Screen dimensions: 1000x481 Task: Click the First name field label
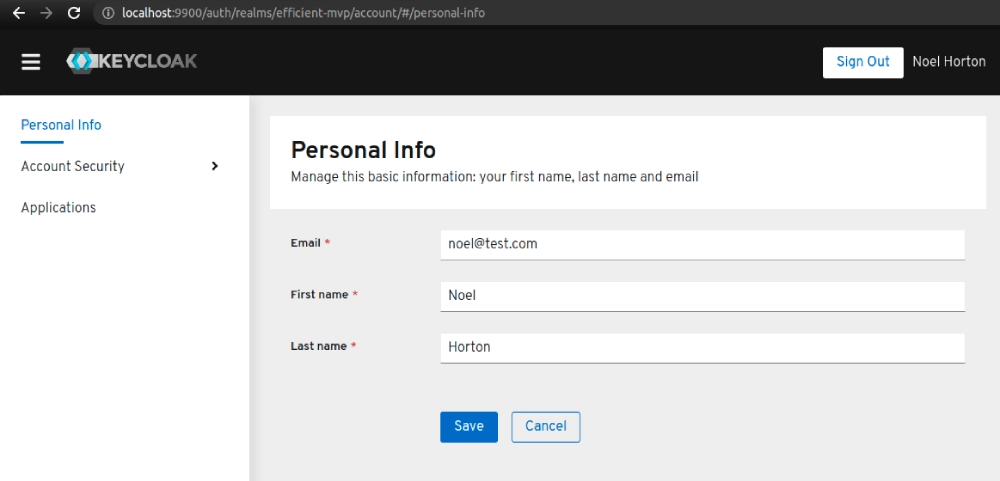pyautogui.click(x=320, y=295)
